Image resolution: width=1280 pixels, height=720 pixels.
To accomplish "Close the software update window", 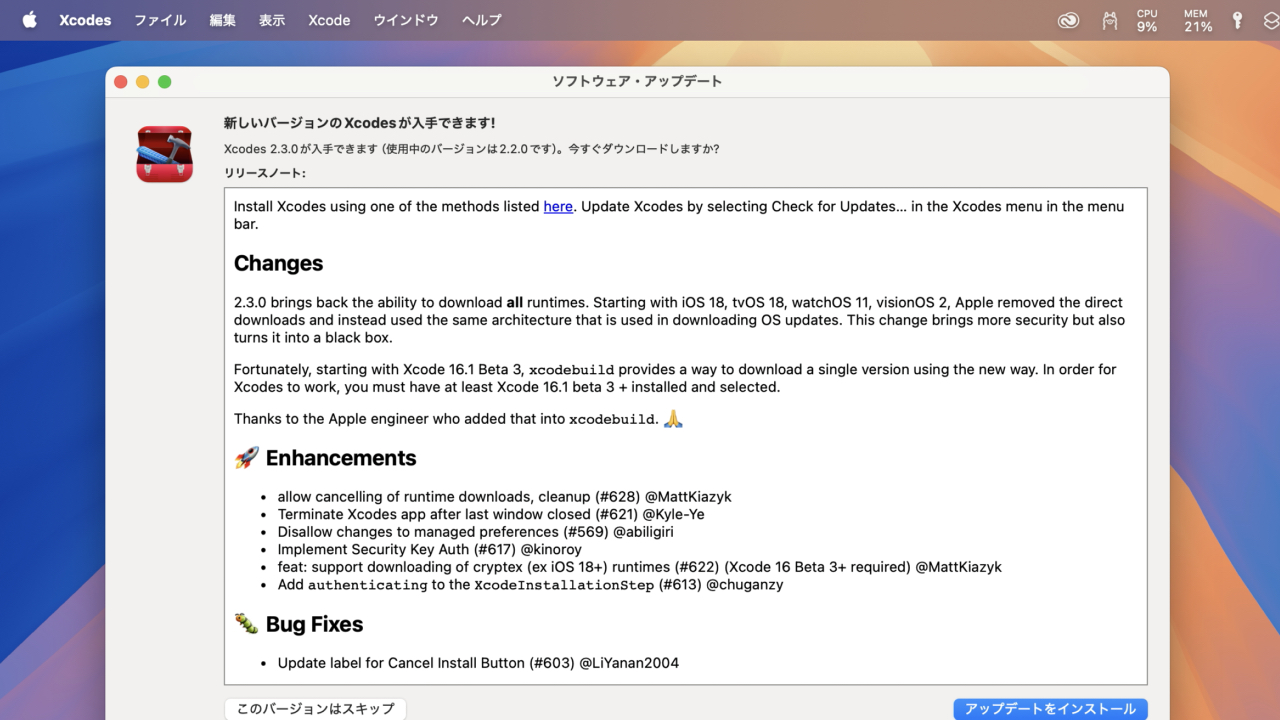I will point(121,82).
